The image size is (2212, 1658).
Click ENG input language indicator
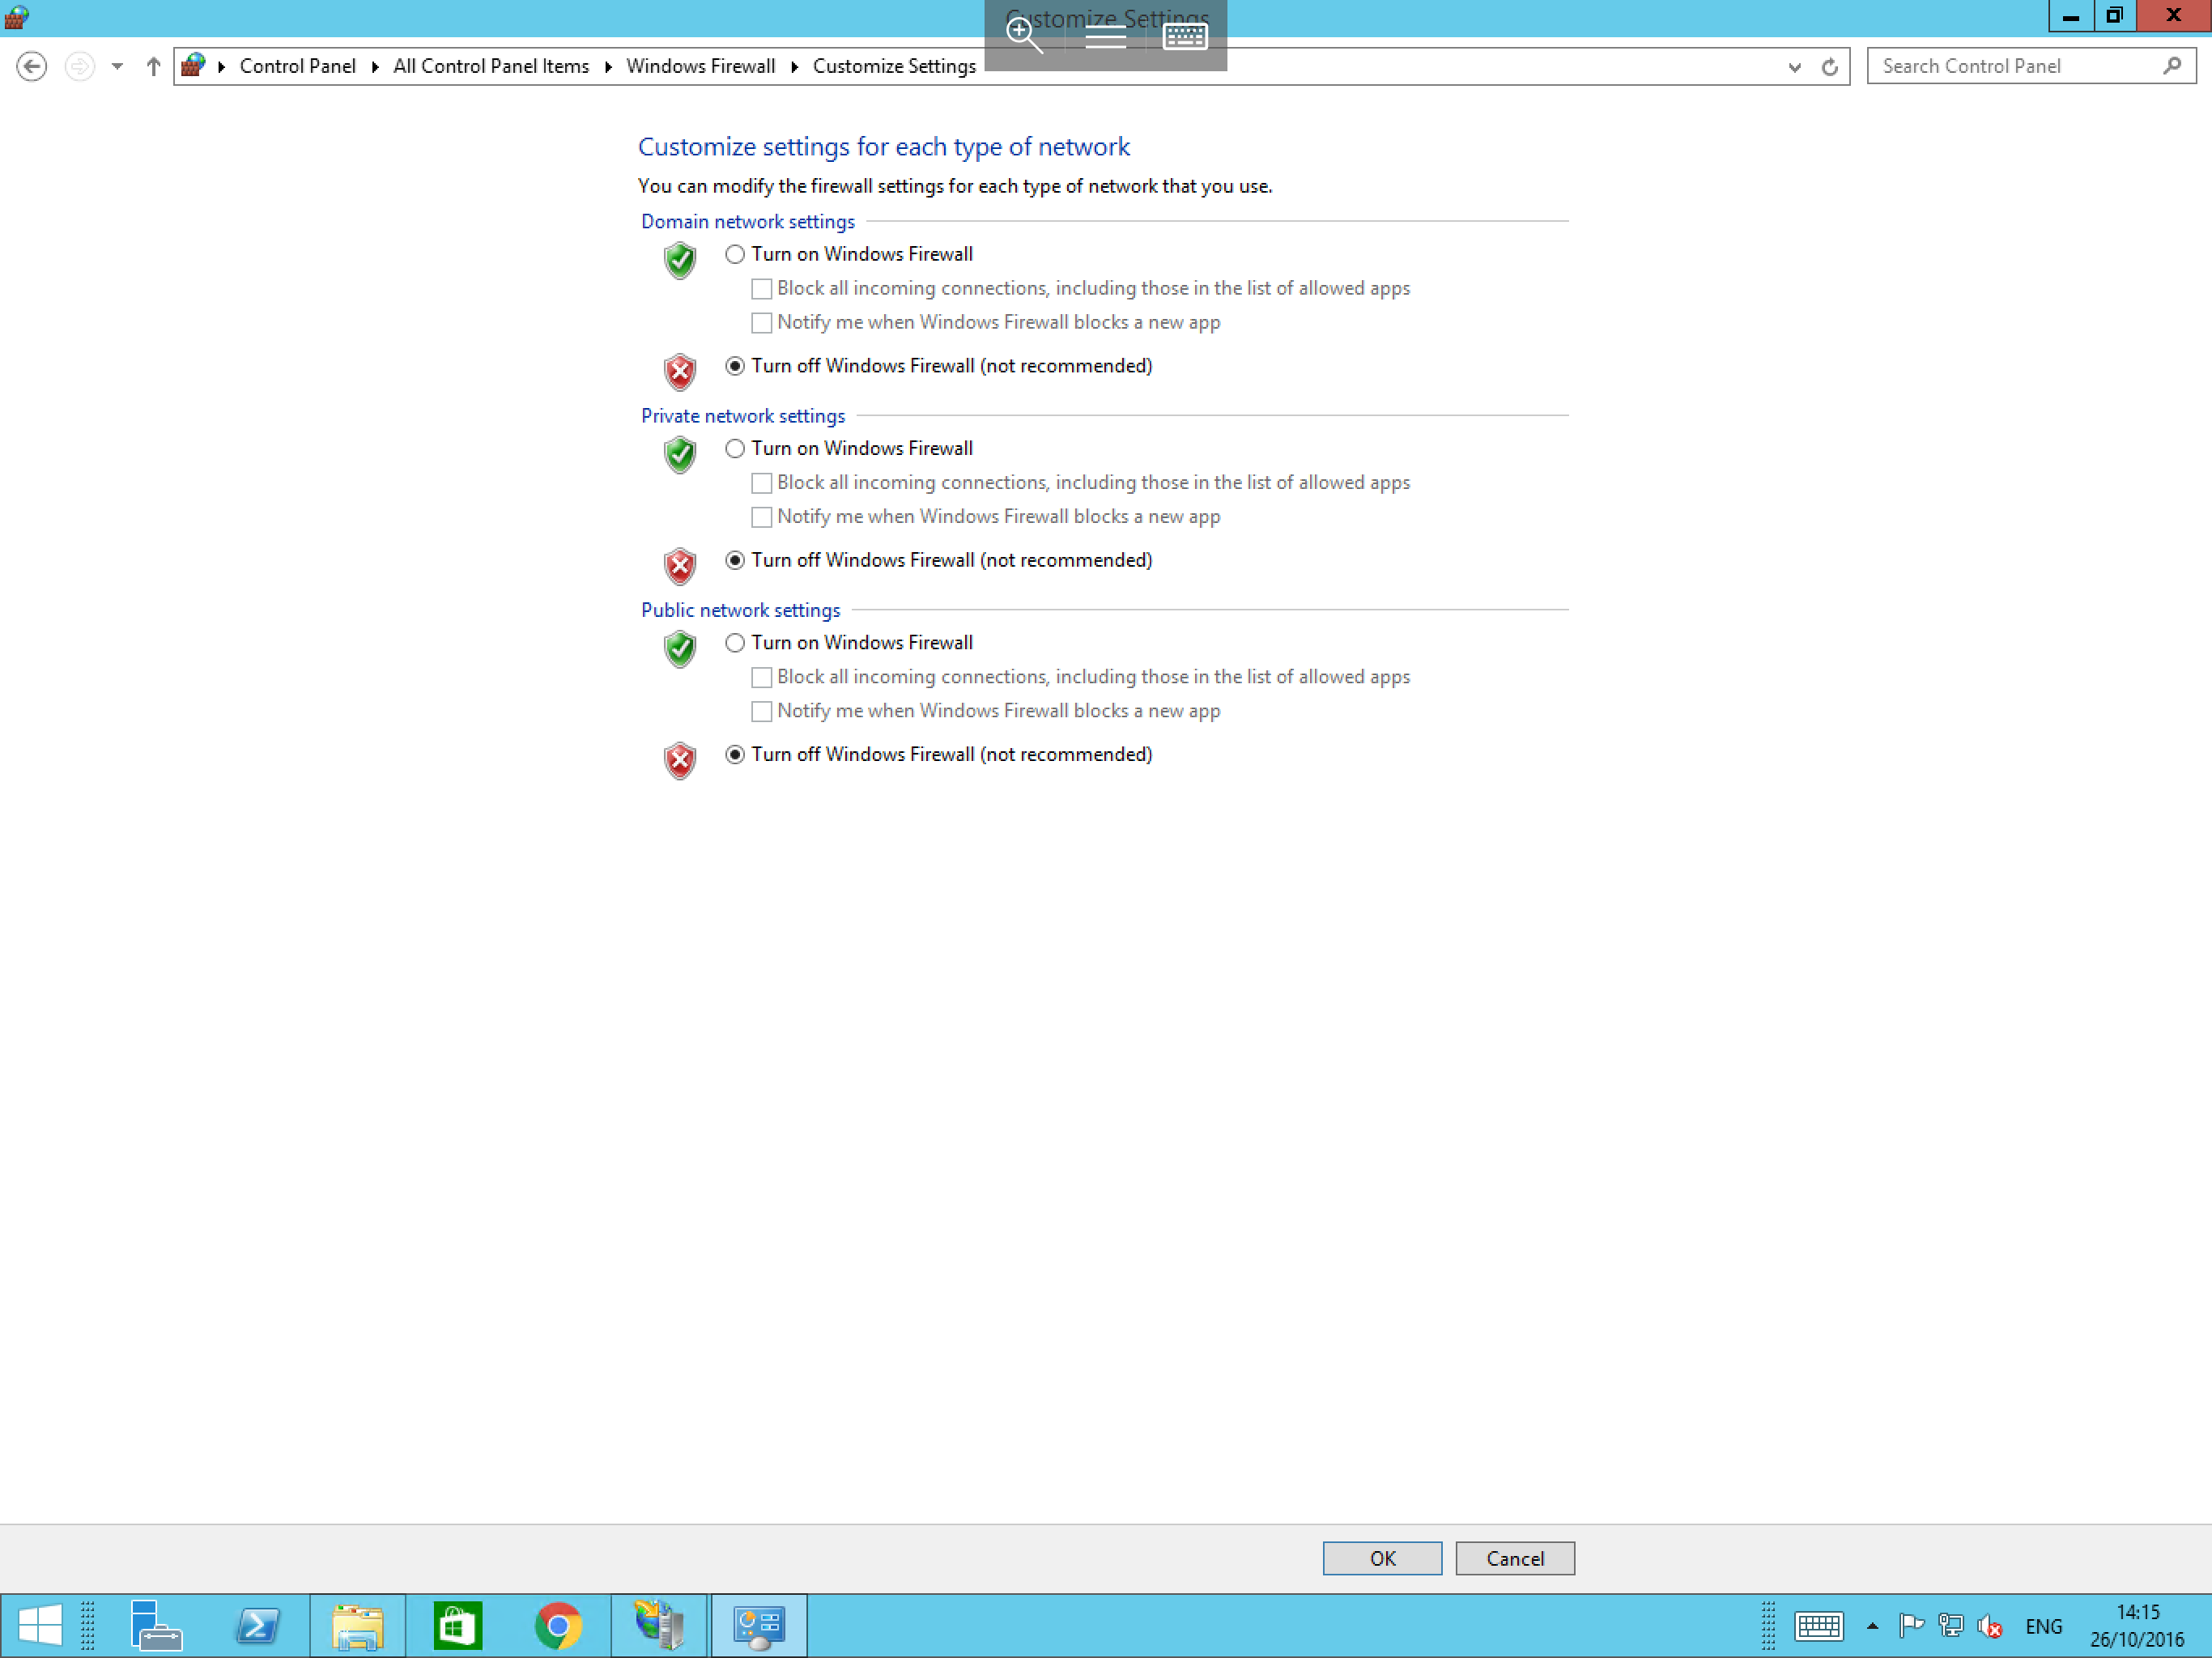pyautogui.click(x=2043, y=1627)
